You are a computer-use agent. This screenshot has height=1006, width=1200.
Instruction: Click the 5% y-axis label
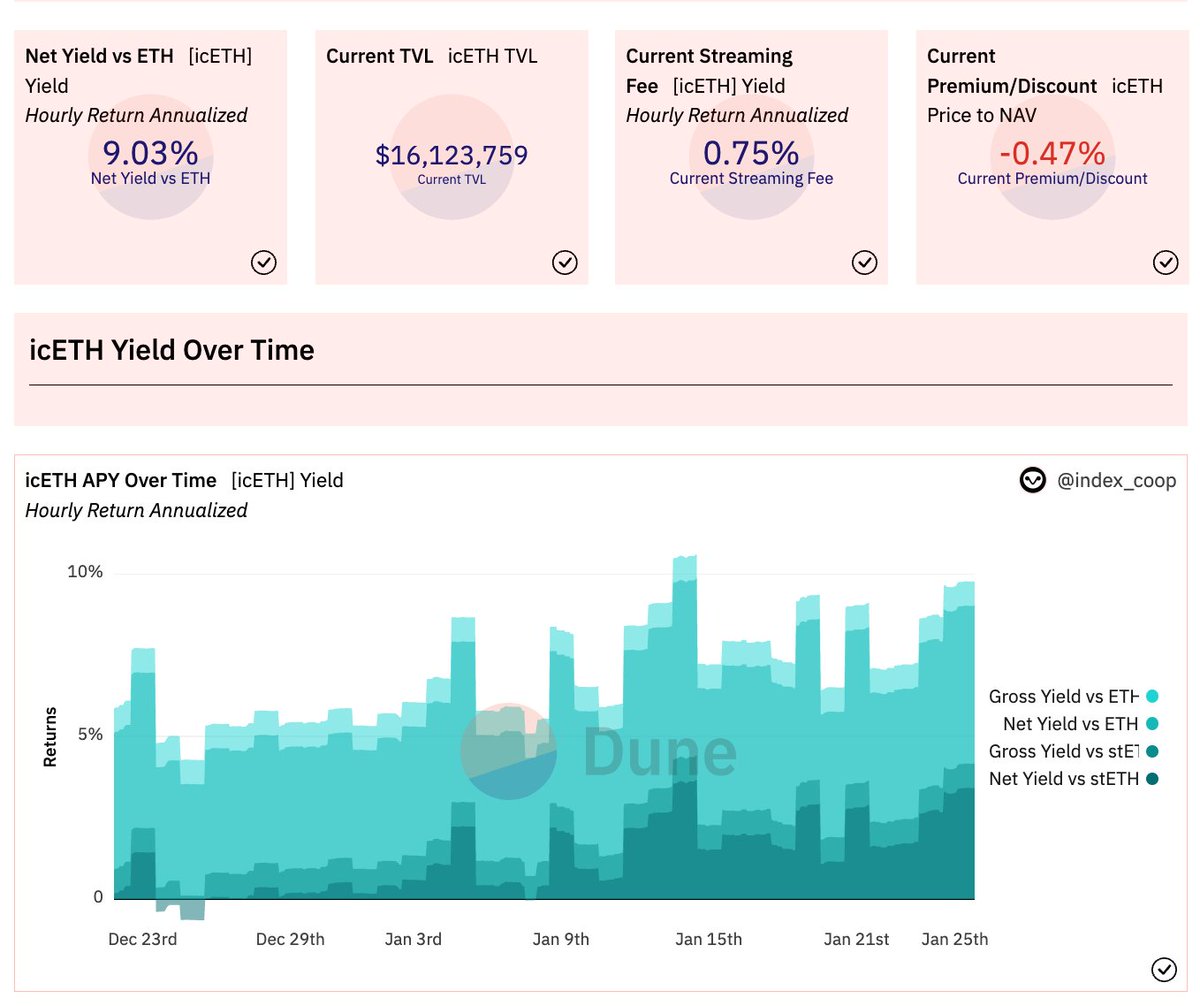click(90, 734)
